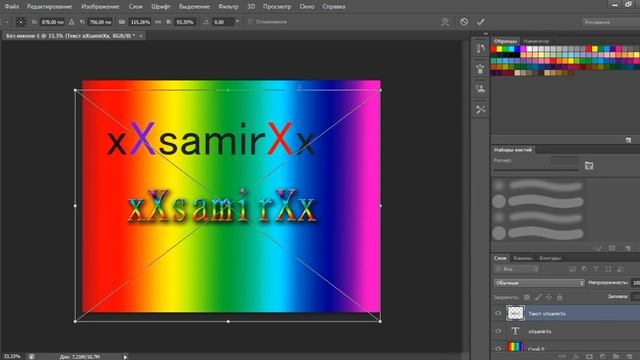Click the X position field

point(53,22)
